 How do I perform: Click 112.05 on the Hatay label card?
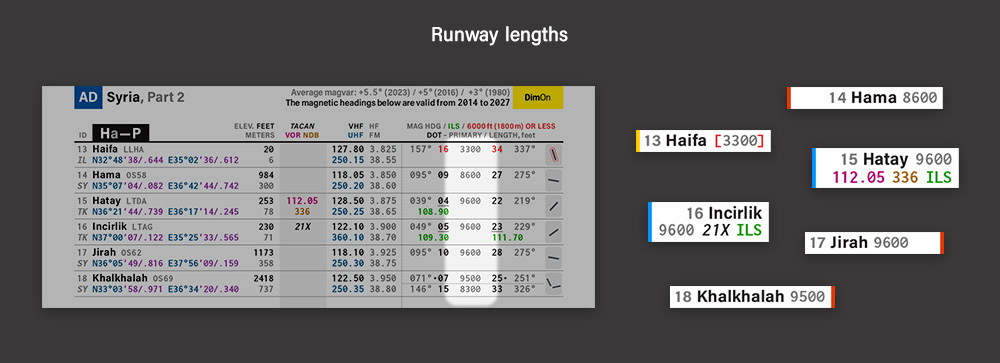click(858, 177)
